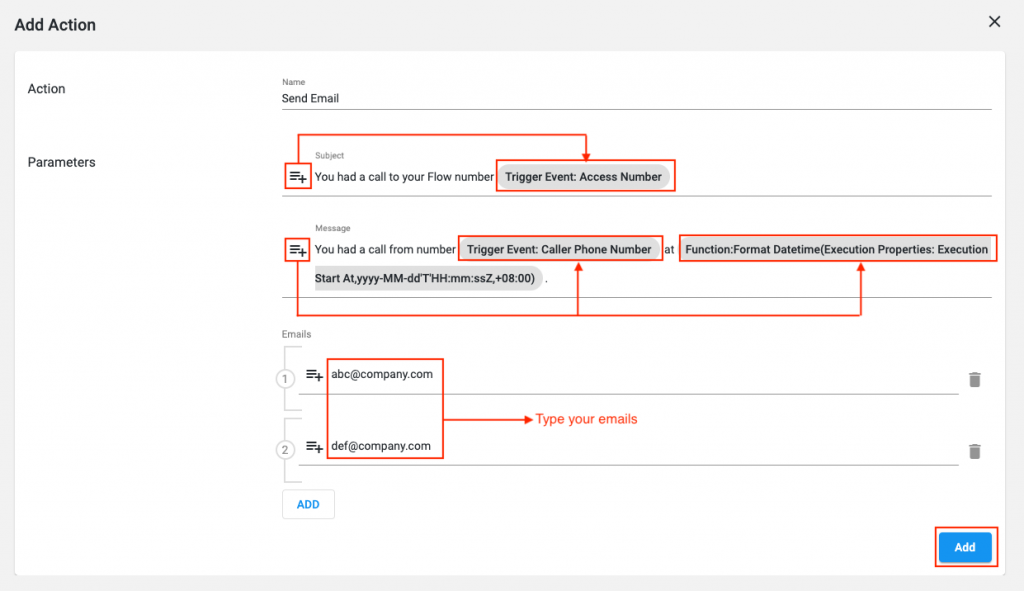Close the Add Action dialog
Image resolution: width=1024 pixels, height=591 pixels.
pyautogui.click(x=994, y=22)
